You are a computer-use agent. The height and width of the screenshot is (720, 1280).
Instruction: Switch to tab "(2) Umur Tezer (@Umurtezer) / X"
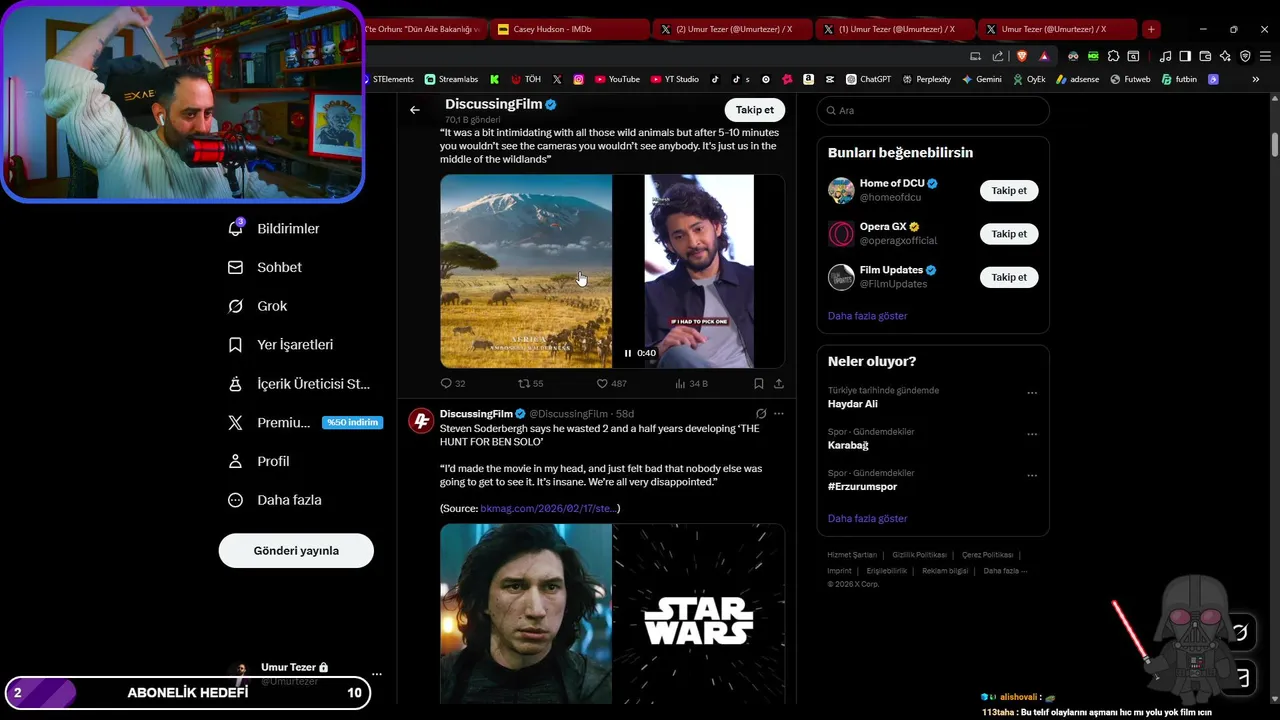point(733,29)
